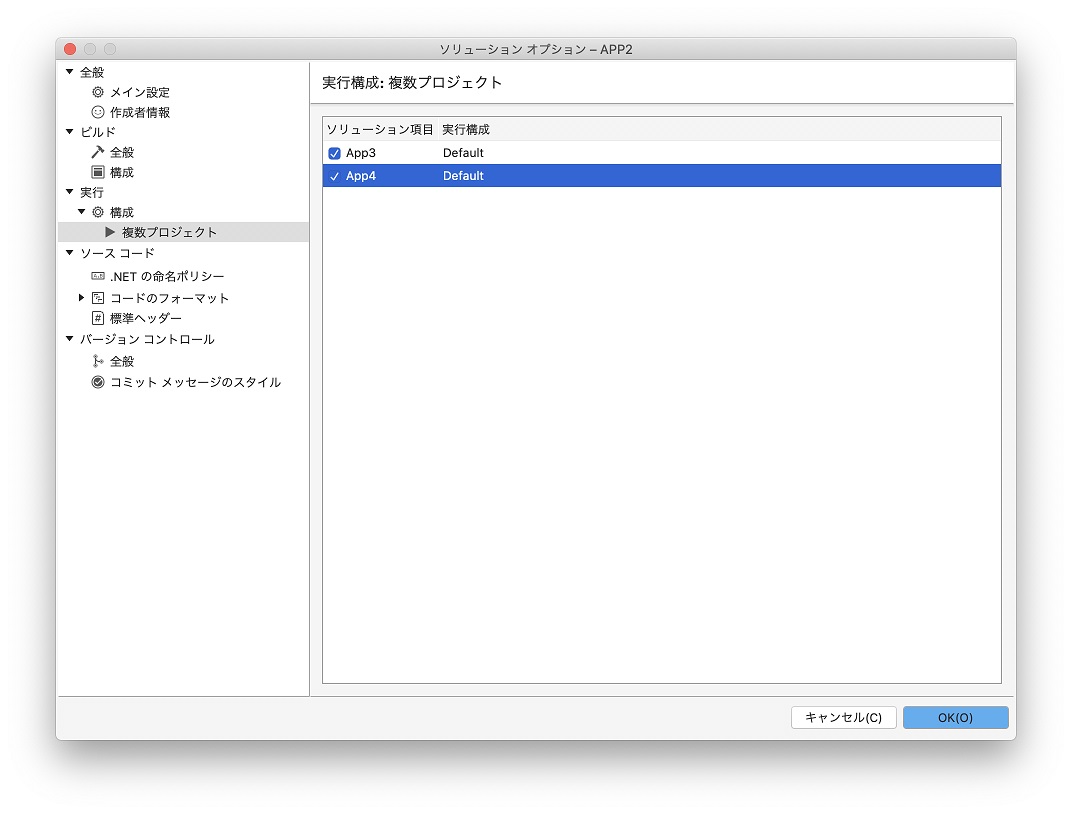The height and width of the screenshot is (814, 1072).
Task: Select the App4 row label
Action: point(361,176)
